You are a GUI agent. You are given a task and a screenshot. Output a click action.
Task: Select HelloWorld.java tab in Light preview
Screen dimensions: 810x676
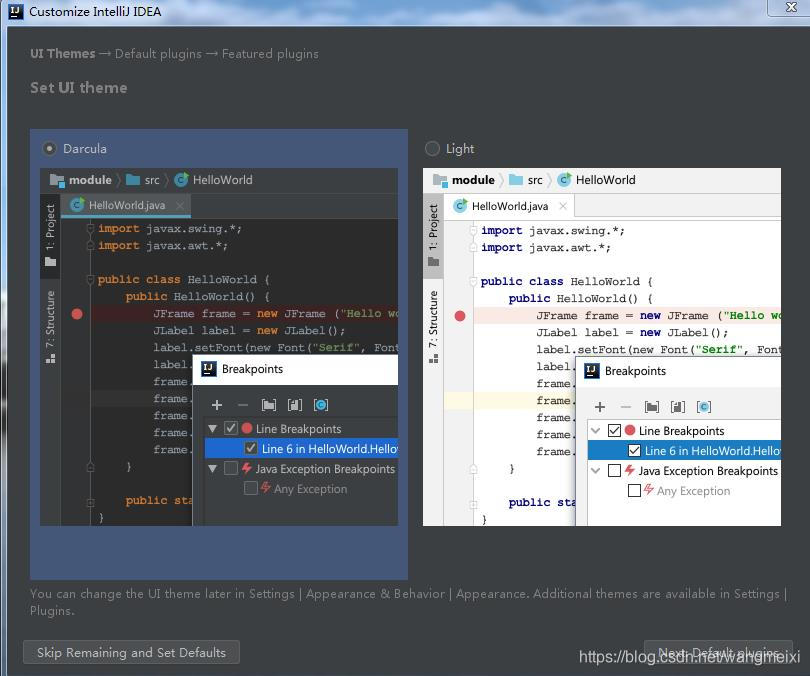509,206
